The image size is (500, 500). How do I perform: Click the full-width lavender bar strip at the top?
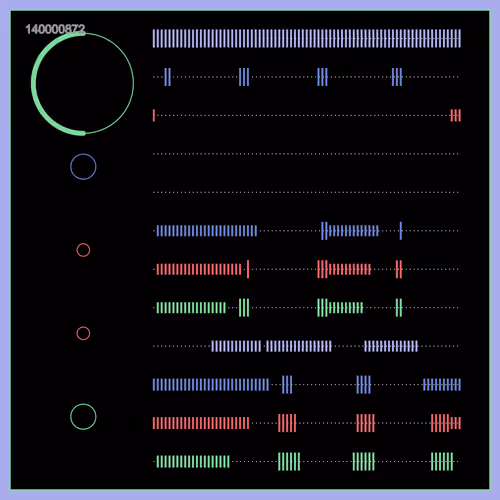(x=307, y=38)
